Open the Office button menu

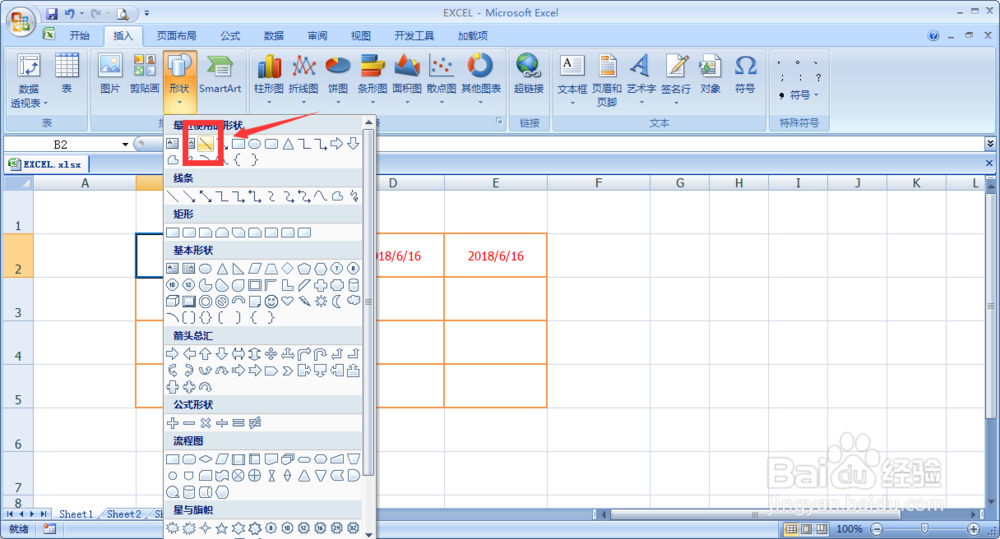coord(20,22)
